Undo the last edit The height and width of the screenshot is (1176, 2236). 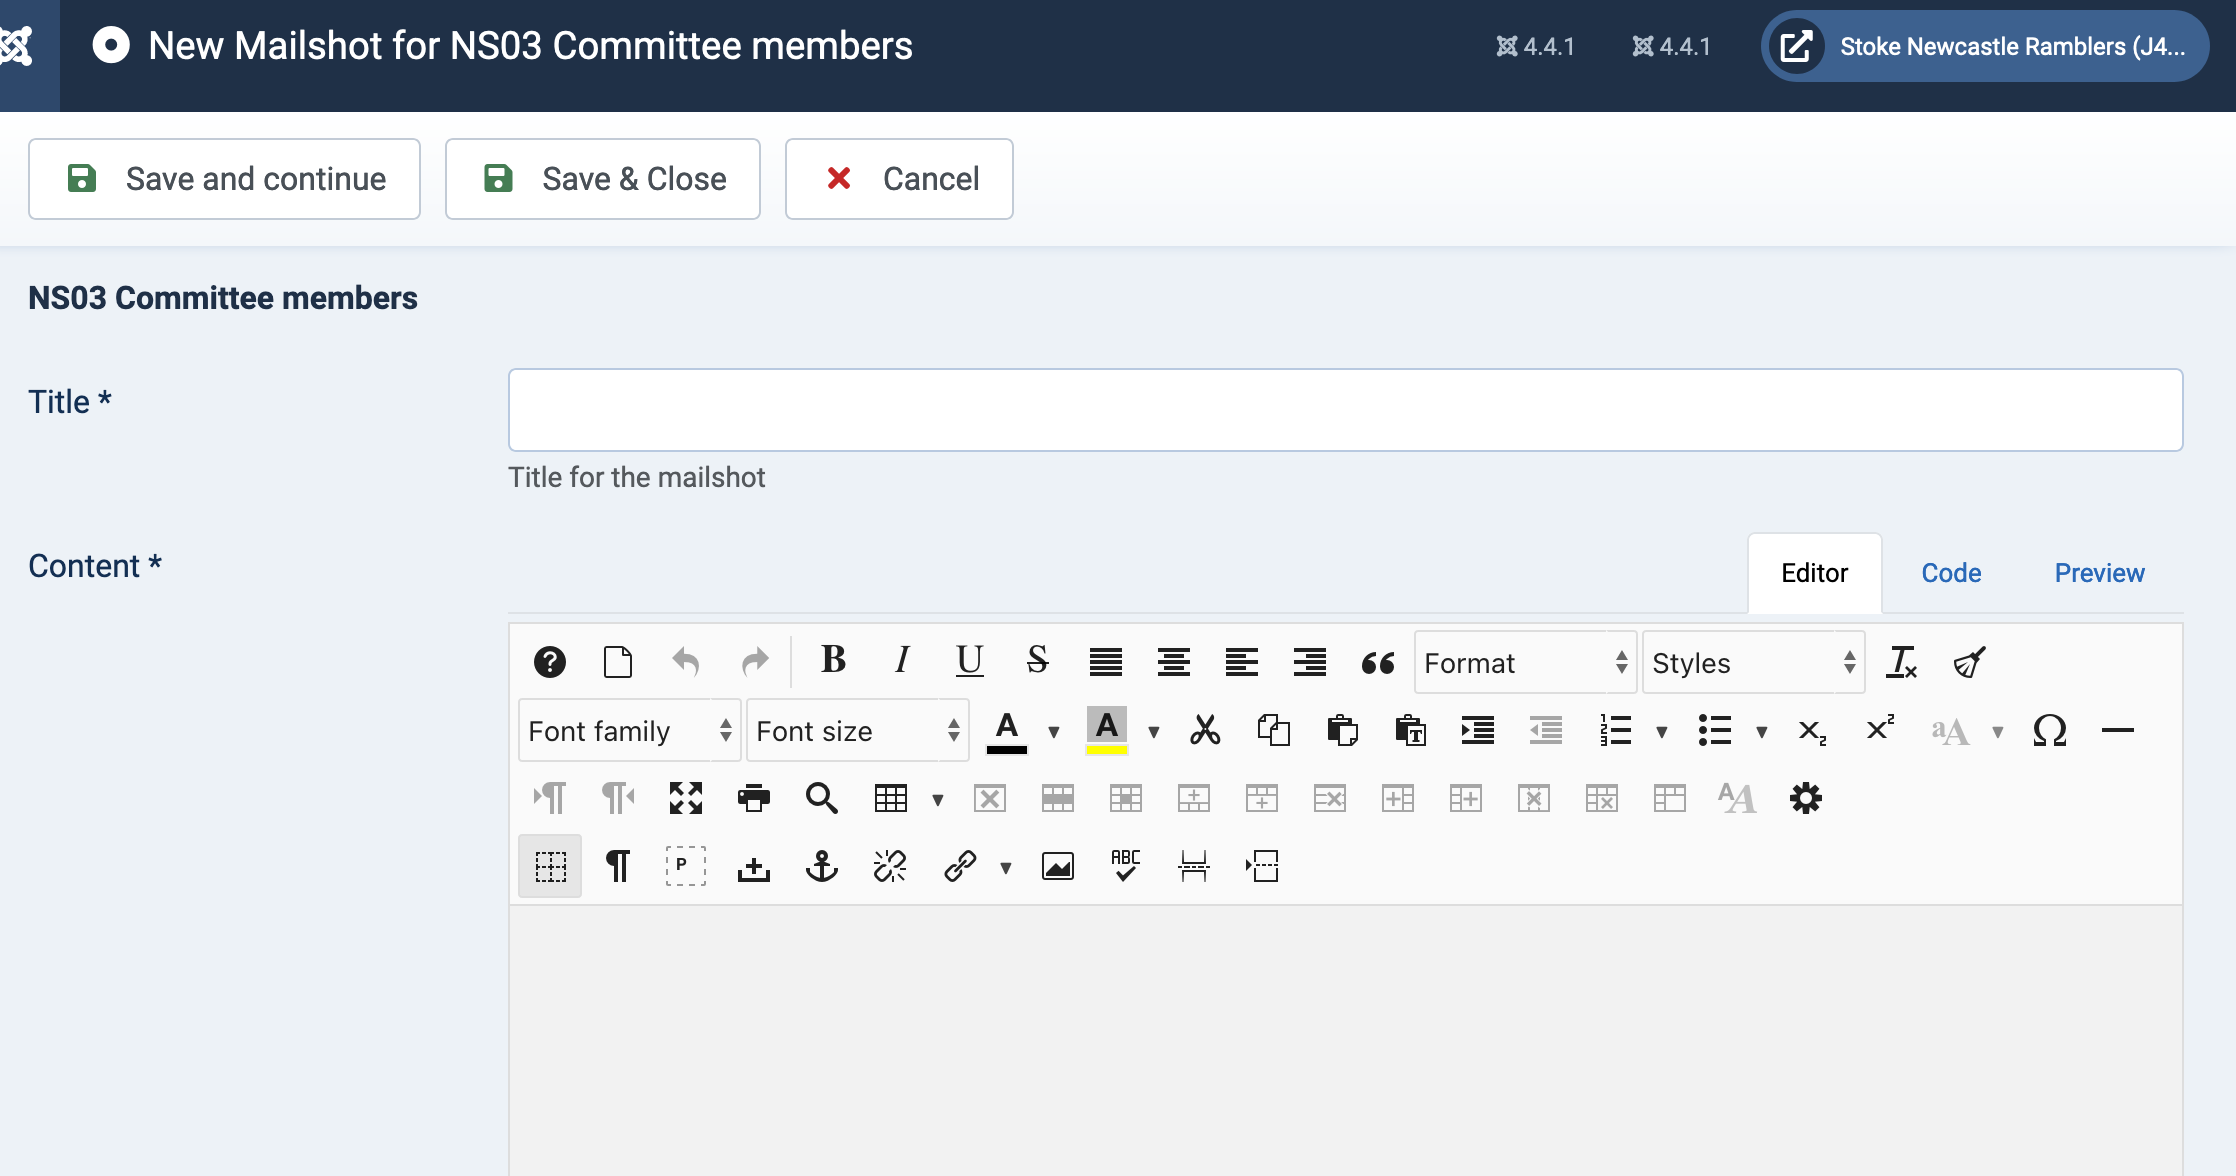tap(686, 662)
